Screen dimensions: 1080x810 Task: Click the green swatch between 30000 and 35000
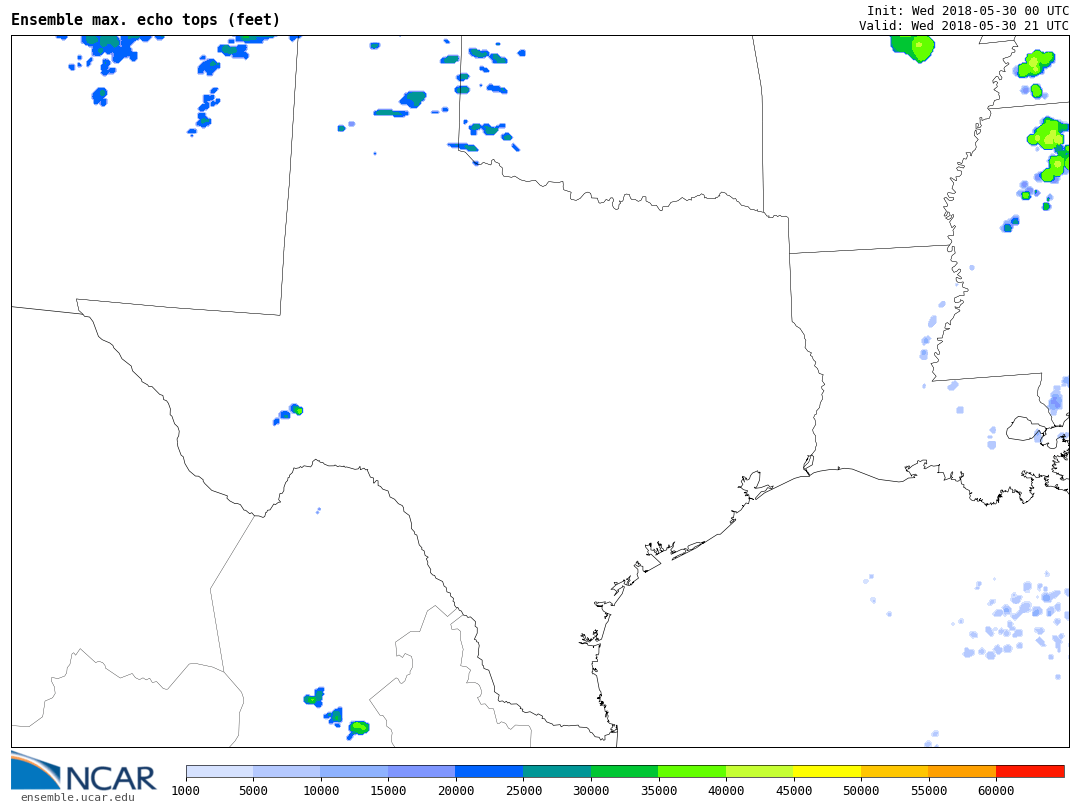(624, 771)
